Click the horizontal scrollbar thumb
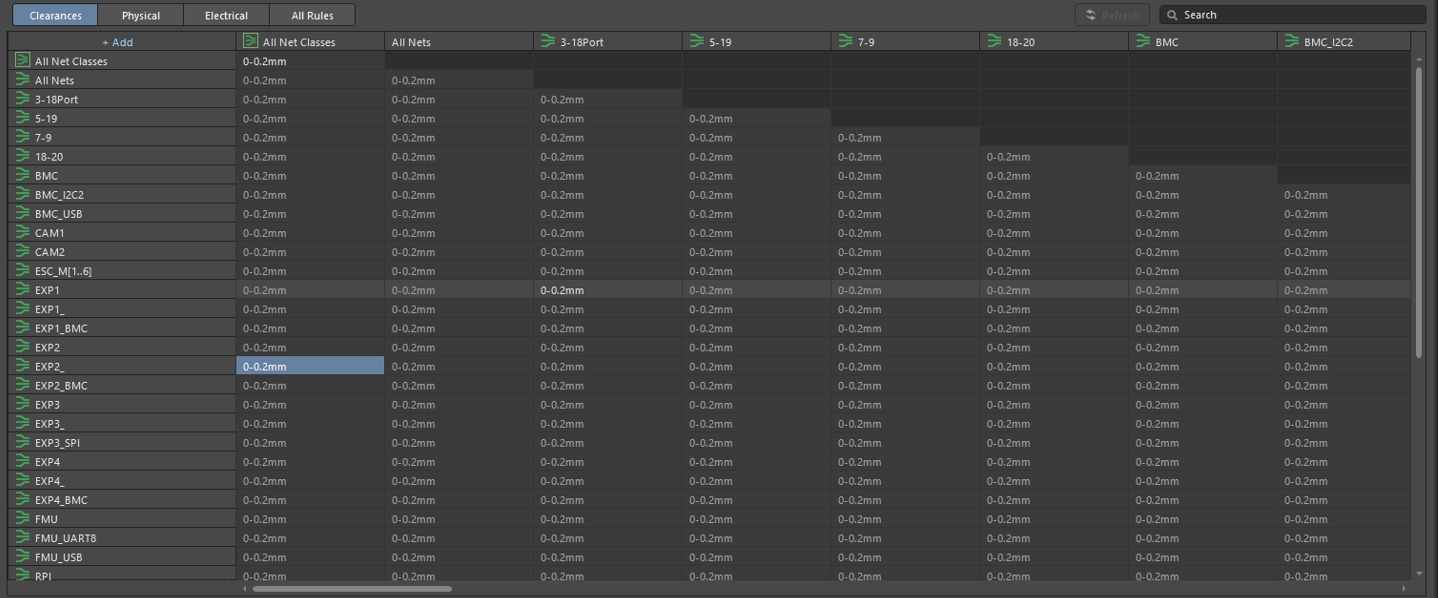The height and width of the screenshot is (598, 1438). pos(351,589)
